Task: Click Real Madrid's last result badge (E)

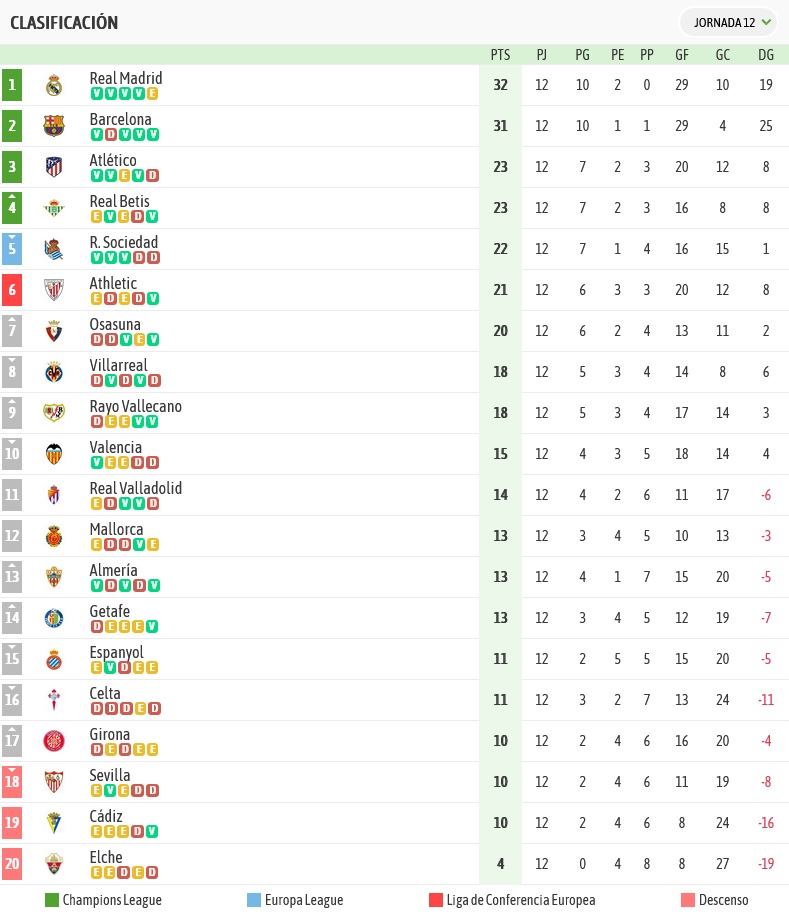Action: pos(152,93)
